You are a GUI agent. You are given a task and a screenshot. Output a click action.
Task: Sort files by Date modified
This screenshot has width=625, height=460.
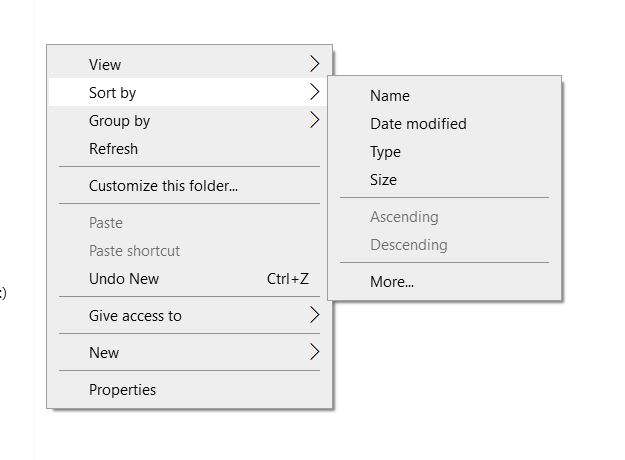418,124
